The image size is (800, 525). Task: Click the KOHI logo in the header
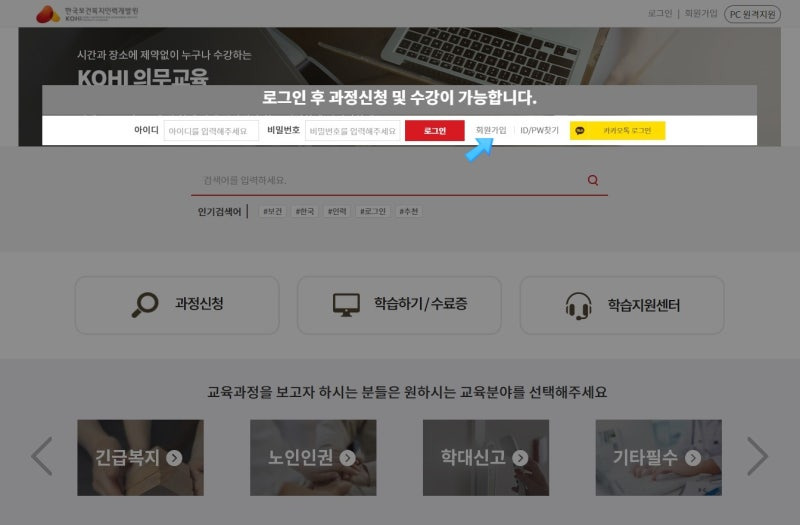coord(87,14)
